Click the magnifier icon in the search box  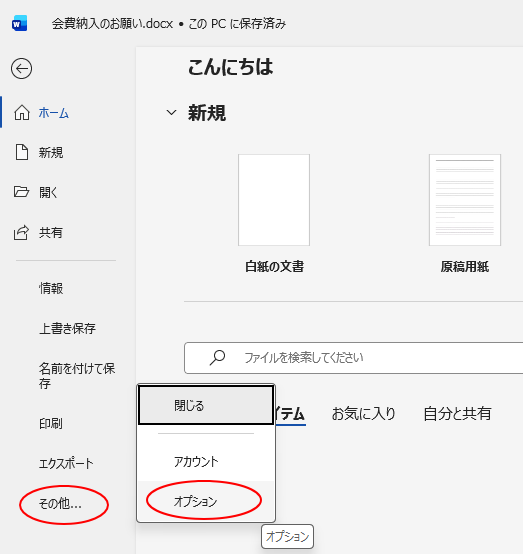point(217,358)
